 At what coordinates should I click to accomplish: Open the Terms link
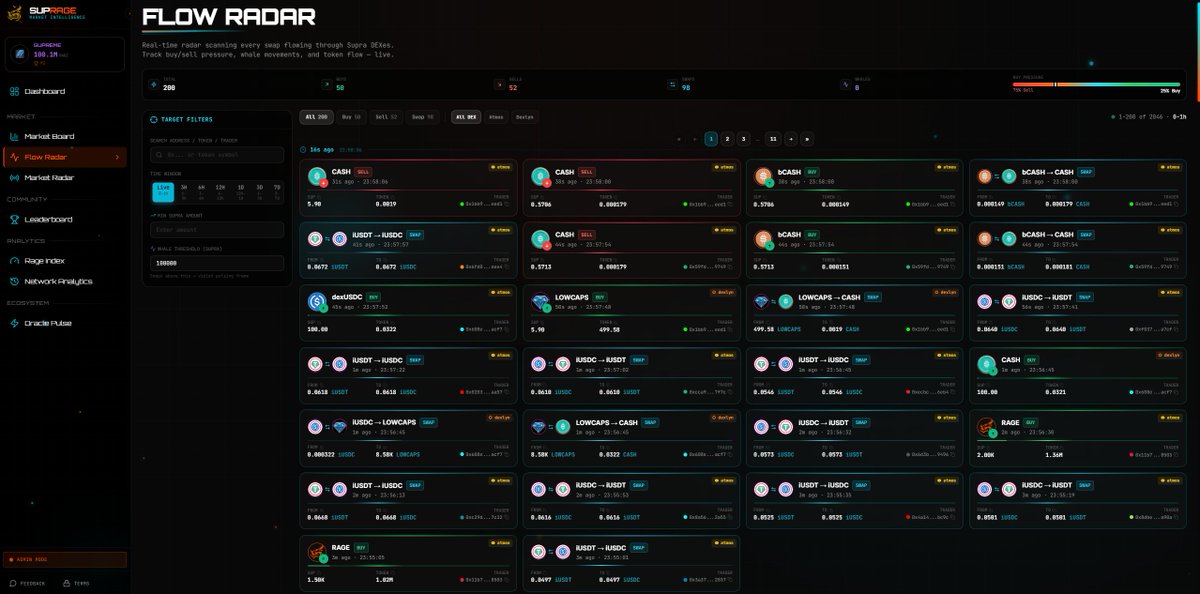[76, 583]
